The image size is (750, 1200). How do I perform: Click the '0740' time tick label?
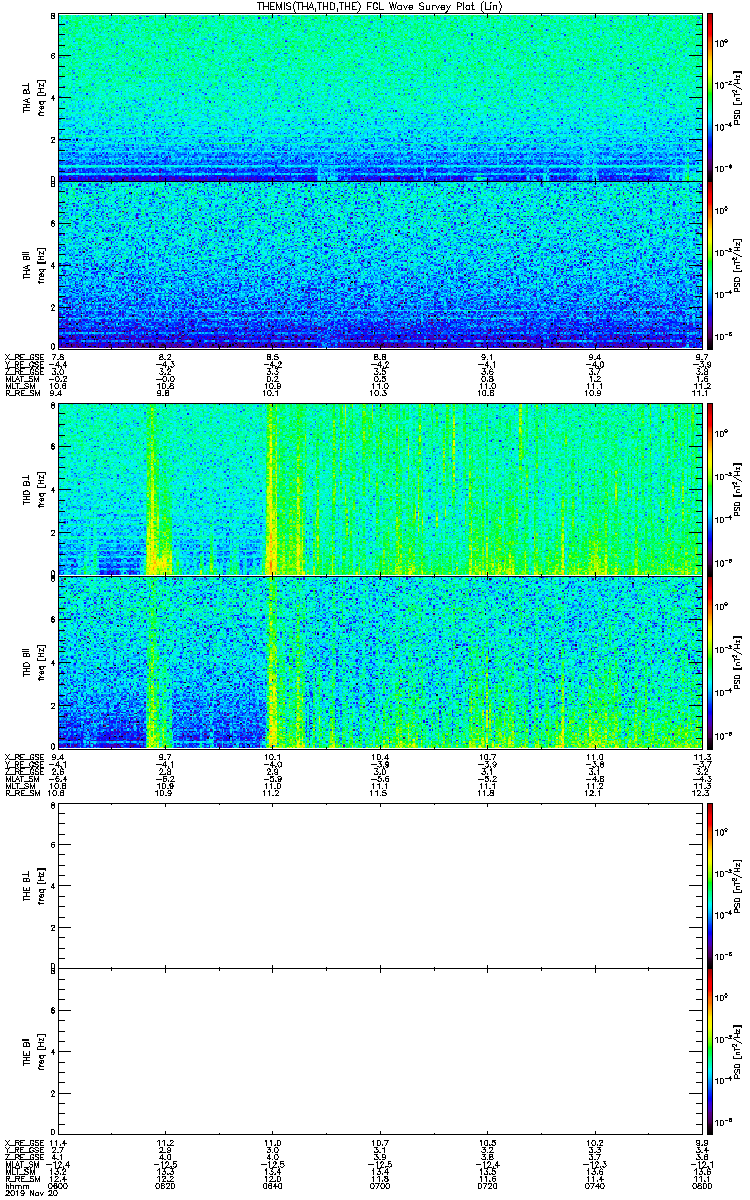(594, 1186)
